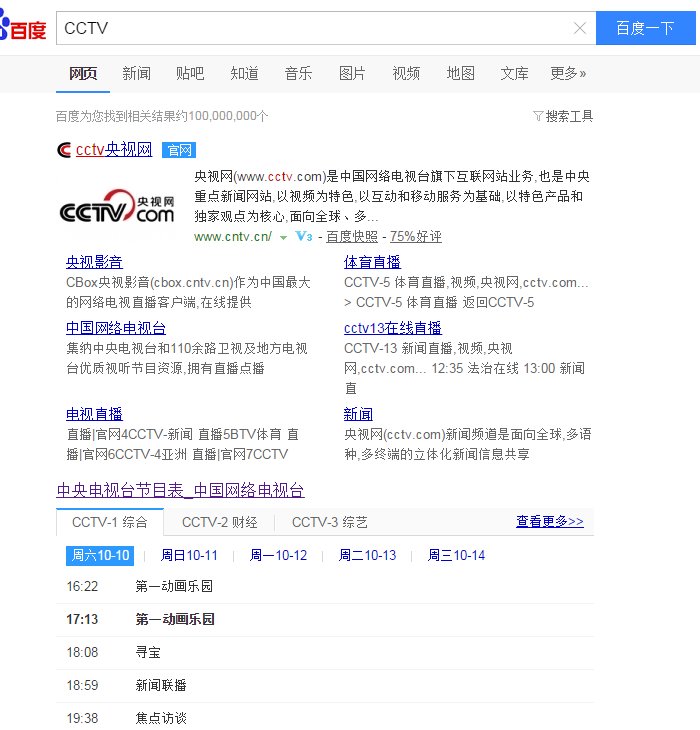Screen dimensions: 700x730
Task: Open 中央电视台节目表_中国网络电视台 result
Action: (x=181, y=490)
